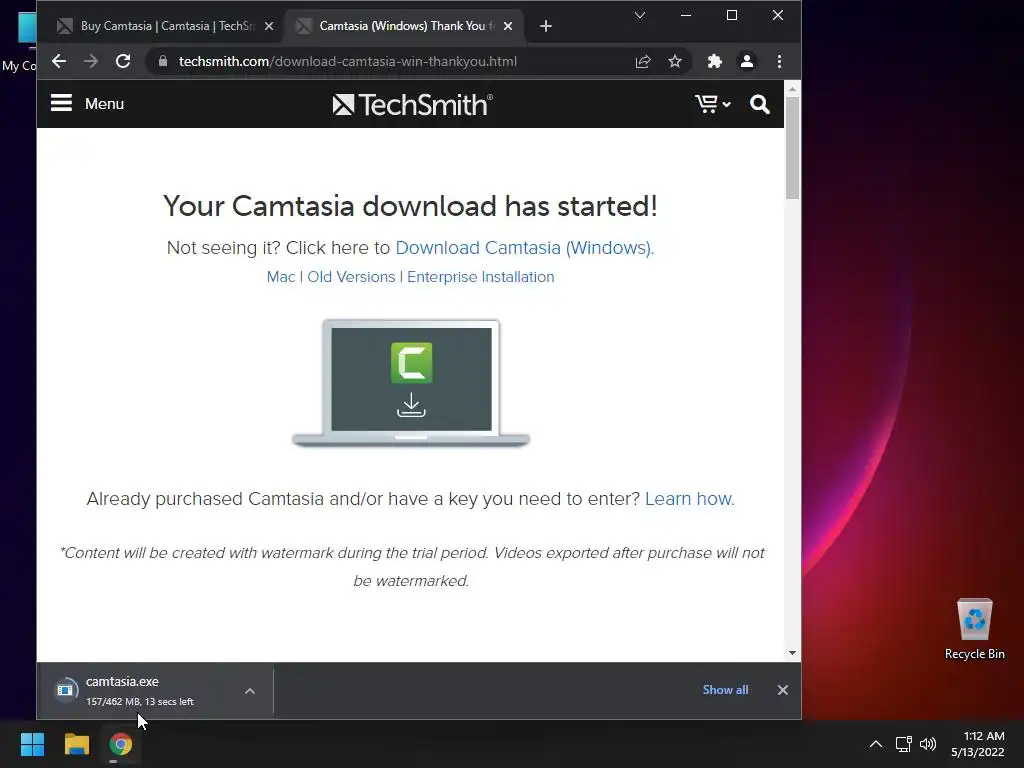Click the page vertical scrollbar thumb
The image size is (1024, 768).
pyautogui.click(x=792, y=148)
